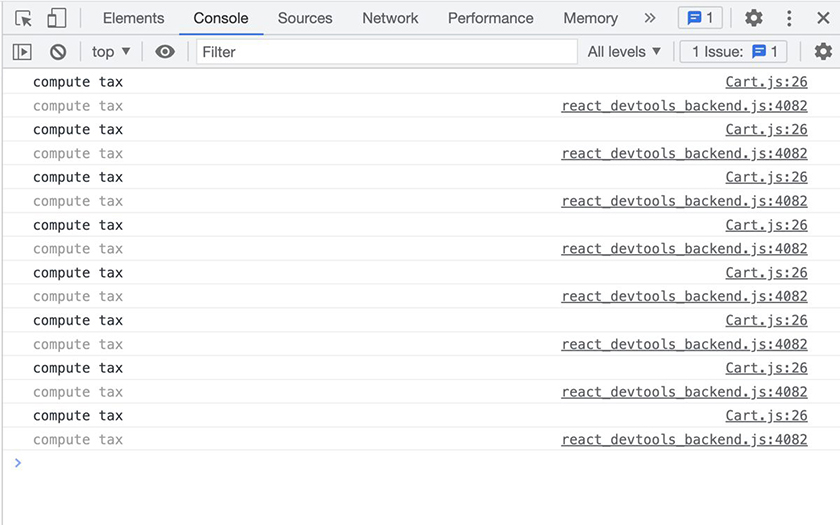Open the three-dot customize DevTools menu
The height and width of the screenshot is (525, 840).
(789, 18)
